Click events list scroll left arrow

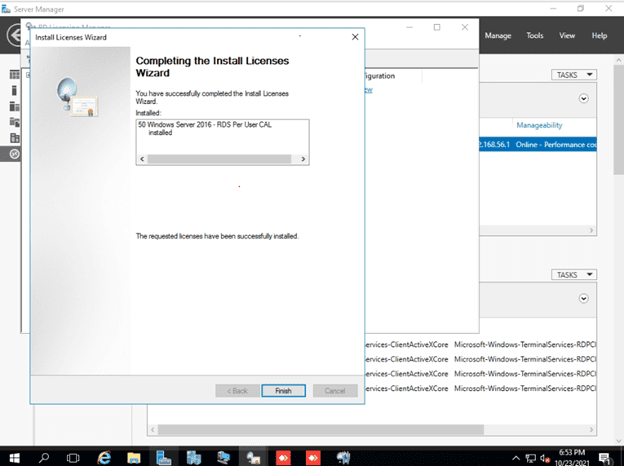pos(152,430)
